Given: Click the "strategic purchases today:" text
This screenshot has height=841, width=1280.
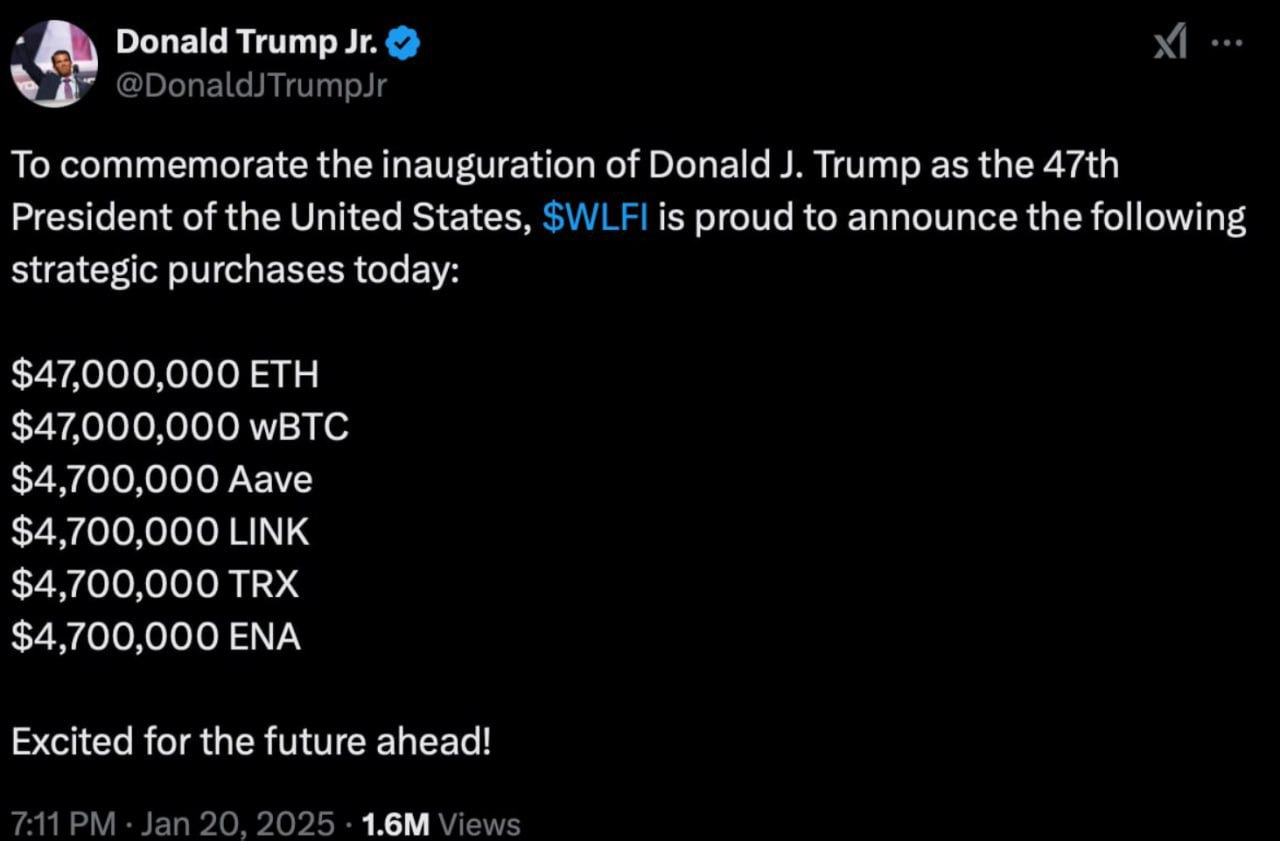Looking at the screenshot, I should tap(233, 270).
